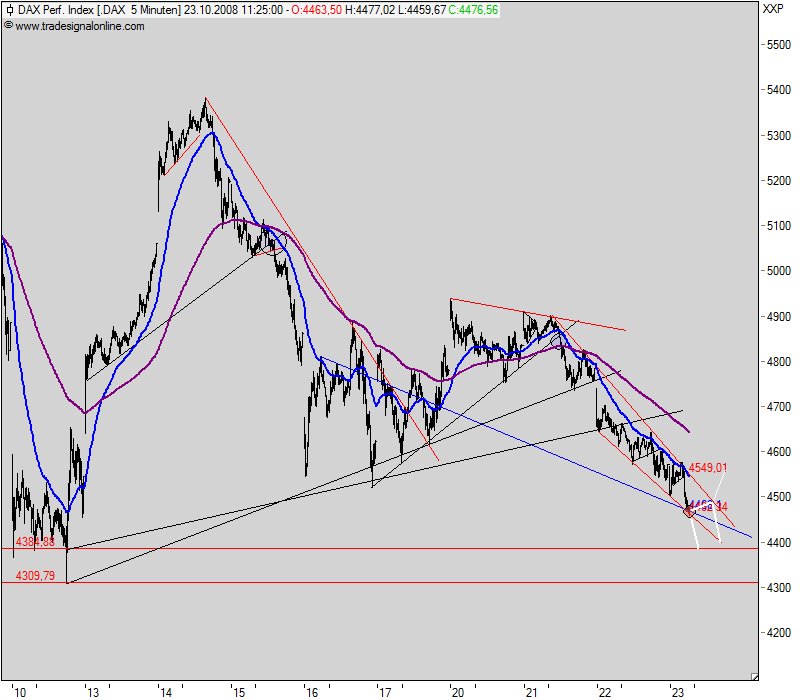Click date '10' on the time axis

20,692
